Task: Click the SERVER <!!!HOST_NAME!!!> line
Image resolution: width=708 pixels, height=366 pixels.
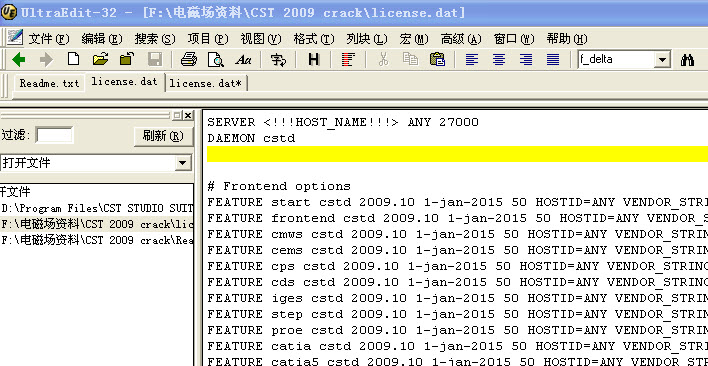Action: click(343, 122)
